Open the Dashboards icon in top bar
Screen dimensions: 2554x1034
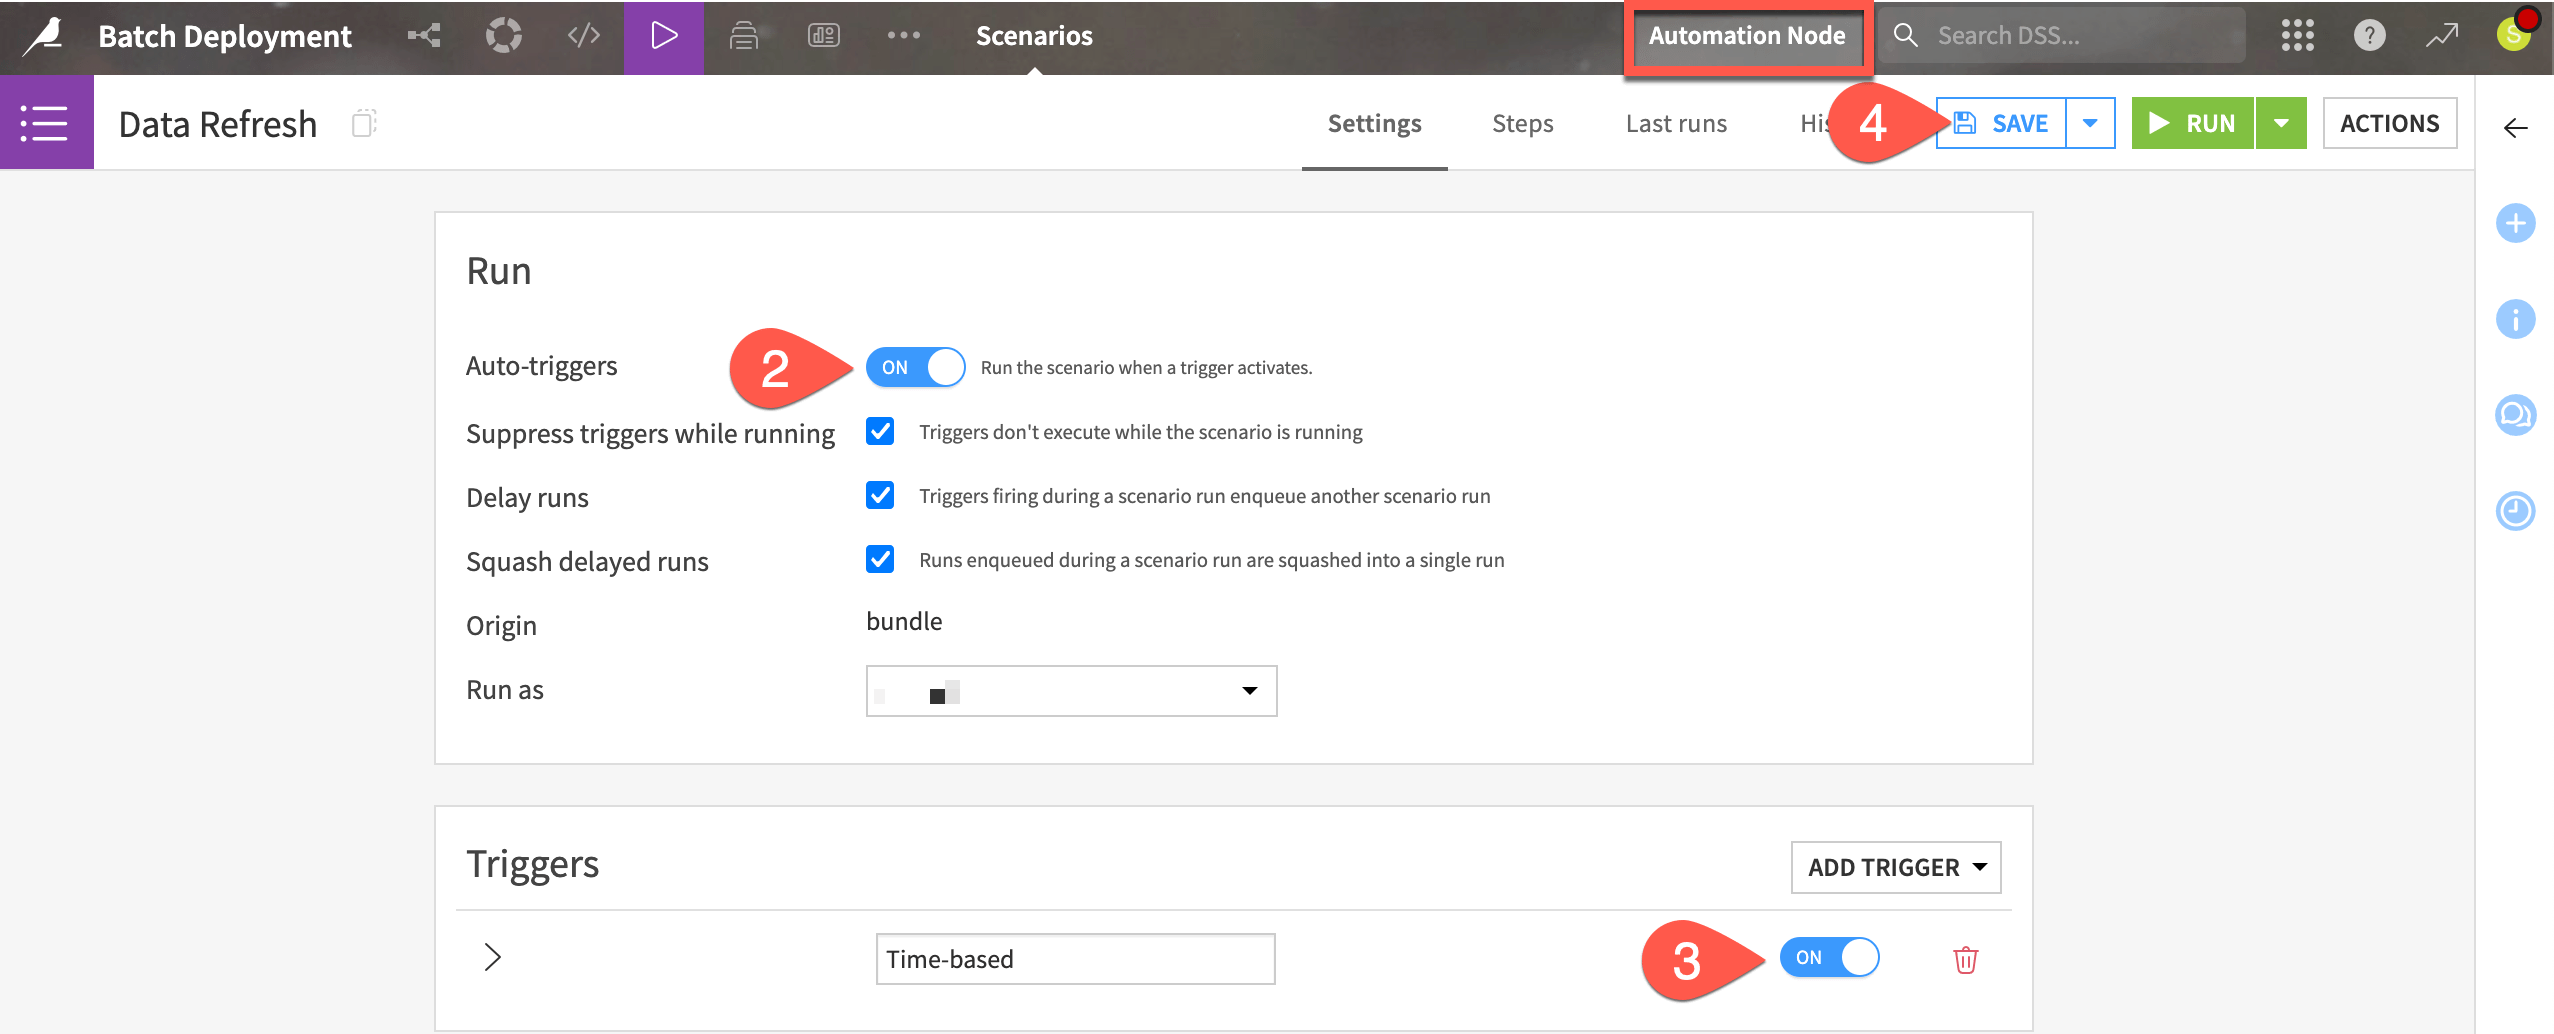(x=822, y=35)
